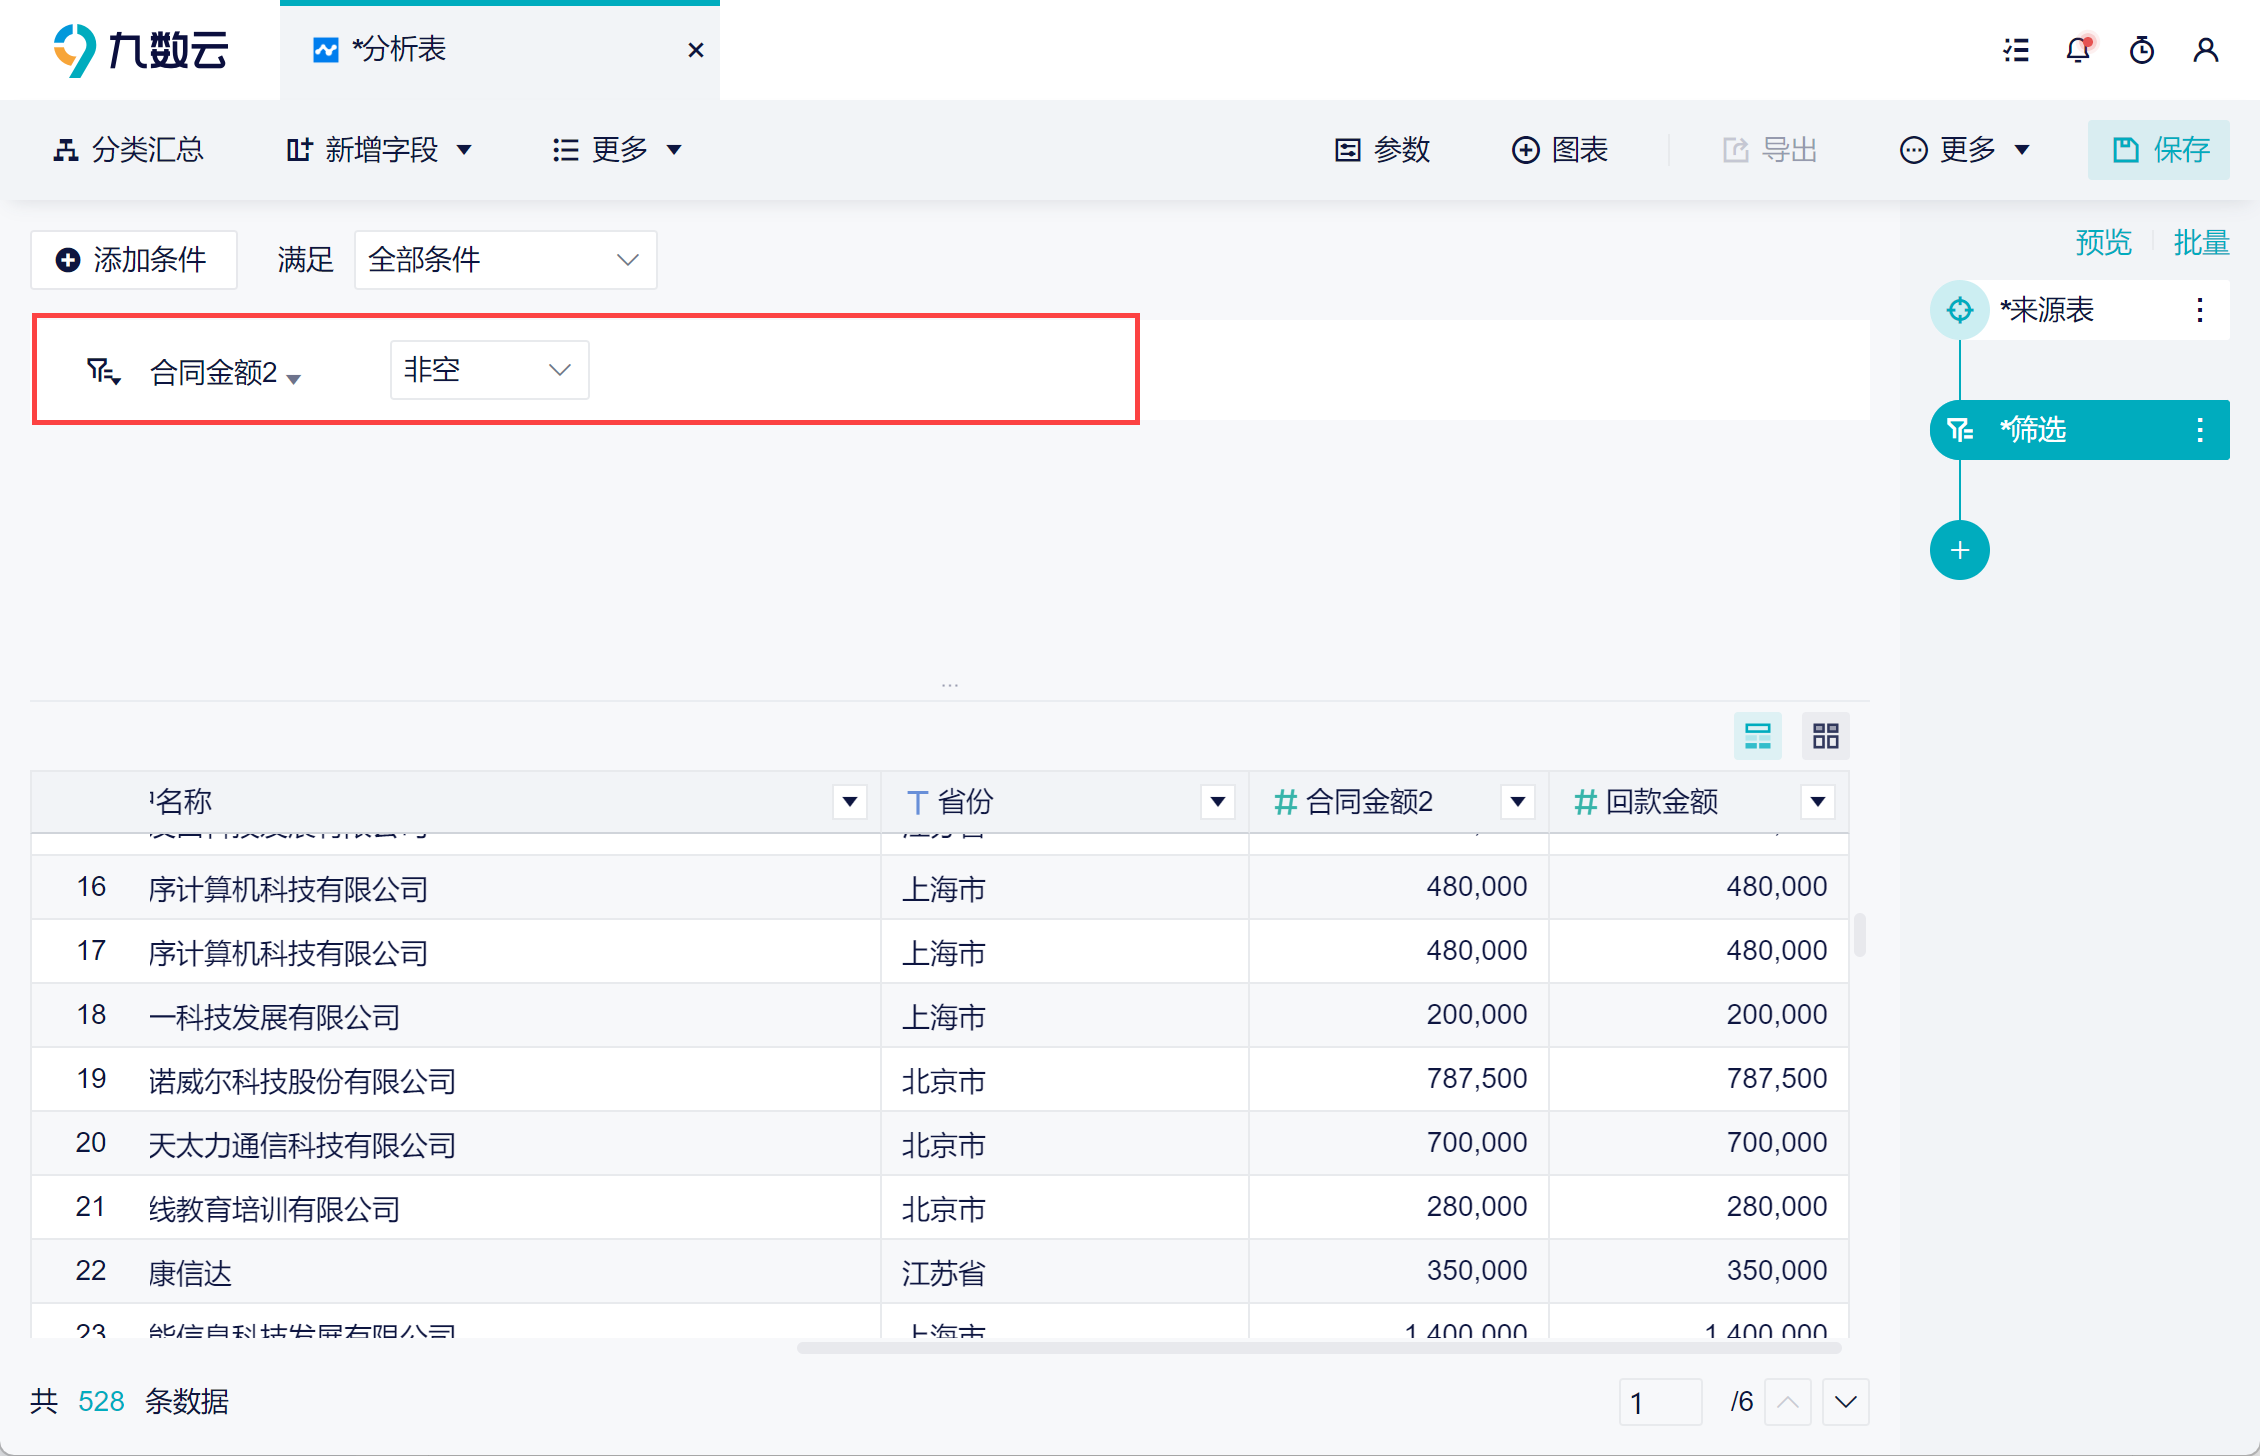
Task: Select the 来源表 step node
Action: [x=2045, y=310]
